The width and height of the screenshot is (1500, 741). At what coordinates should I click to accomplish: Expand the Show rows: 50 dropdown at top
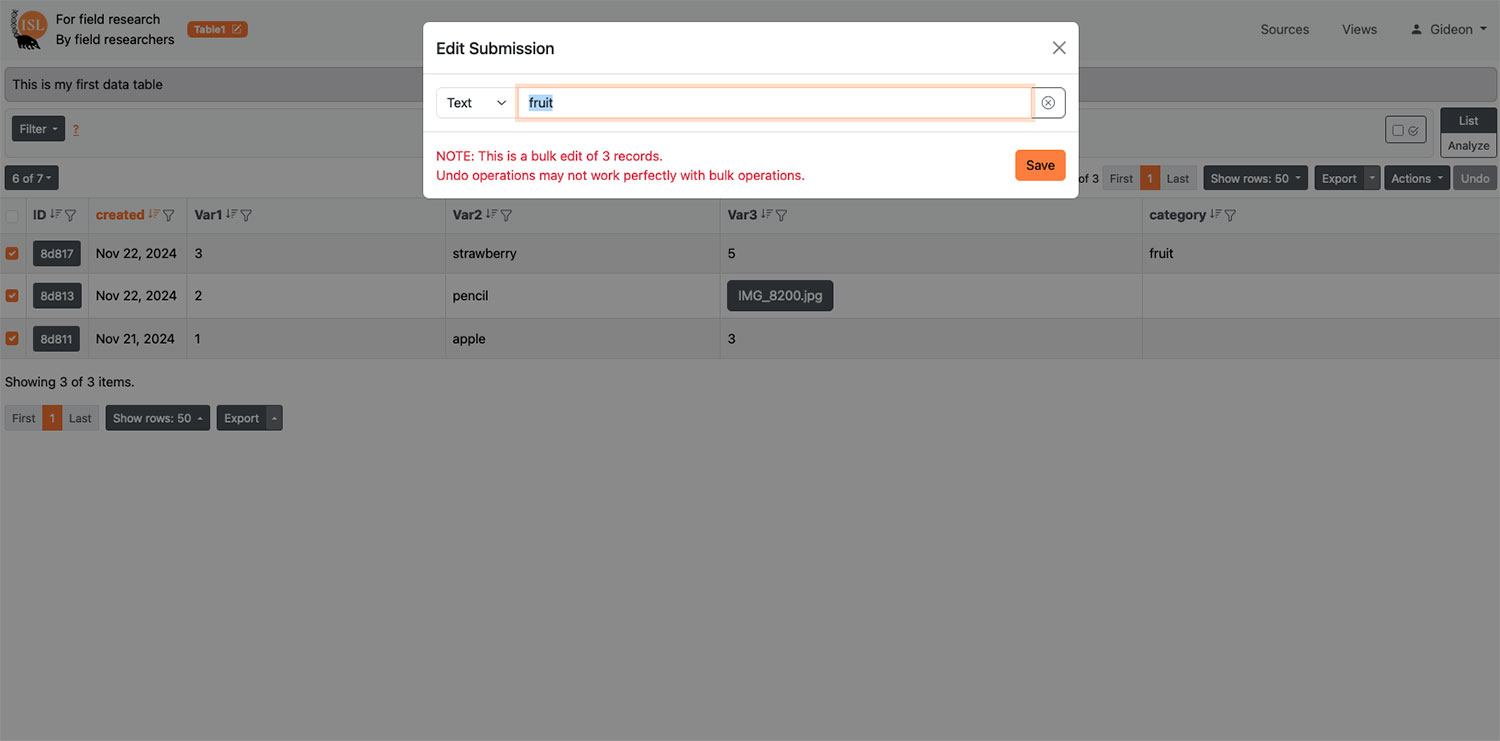tap(1255, 179)
